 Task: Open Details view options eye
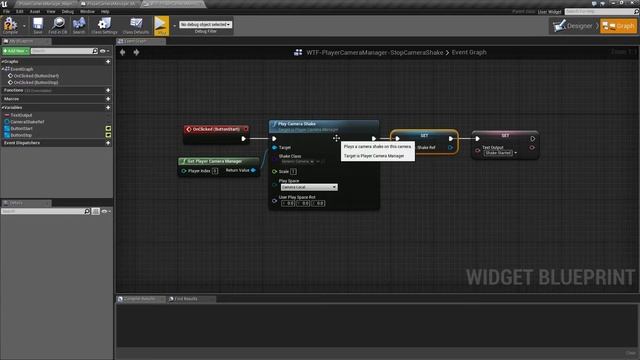click(x=106, y=211)
